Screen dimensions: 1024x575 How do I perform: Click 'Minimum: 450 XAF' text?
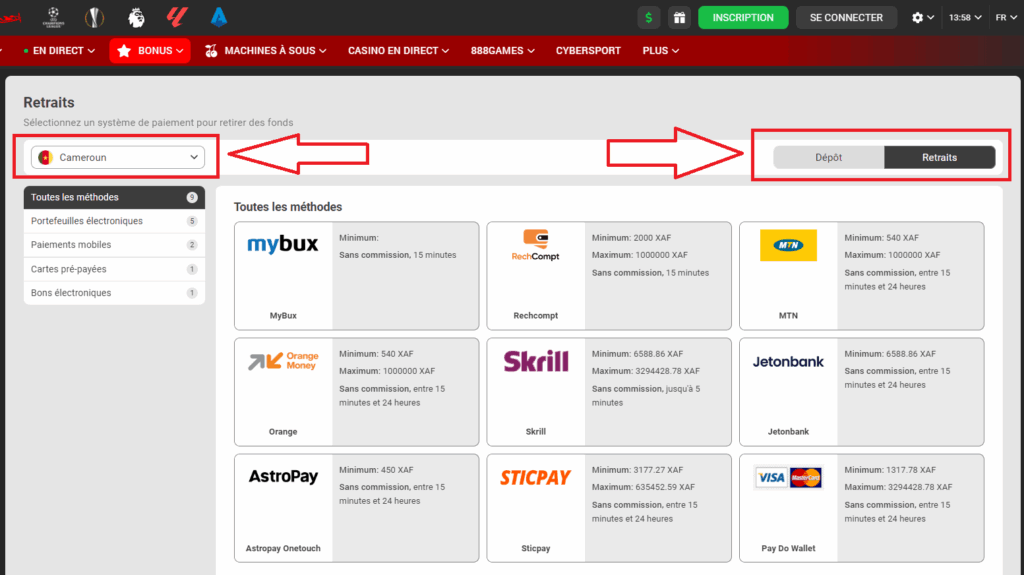[376, 470]
